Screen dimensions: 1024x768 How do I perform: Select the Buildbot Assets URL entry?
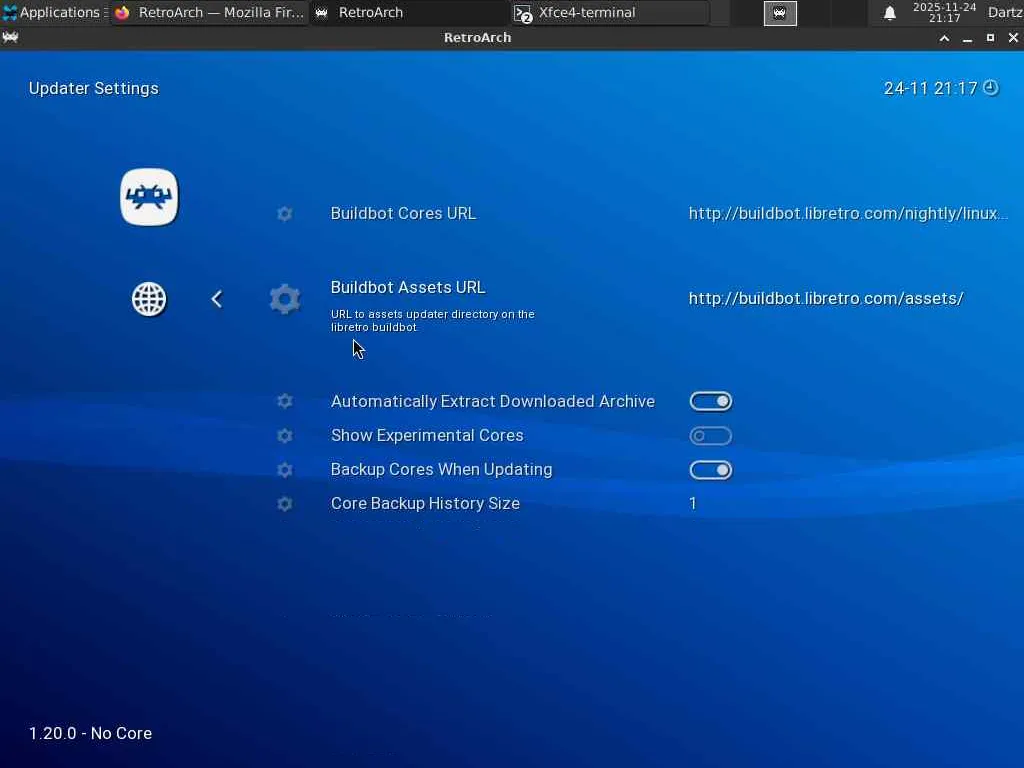pos(408,287)
